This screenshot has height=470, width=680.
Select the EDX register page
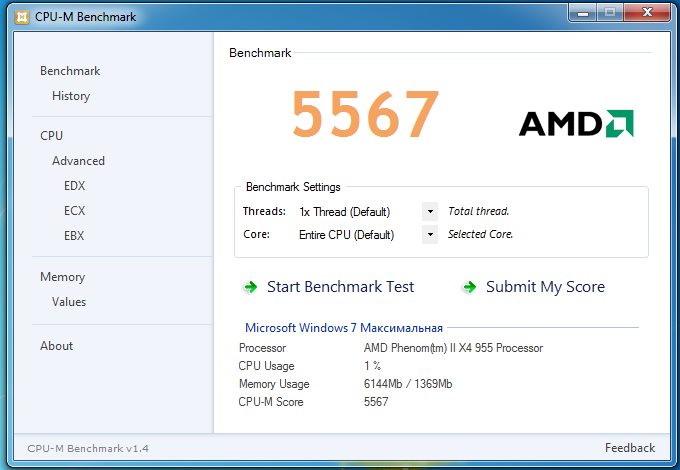pos(74,186)
